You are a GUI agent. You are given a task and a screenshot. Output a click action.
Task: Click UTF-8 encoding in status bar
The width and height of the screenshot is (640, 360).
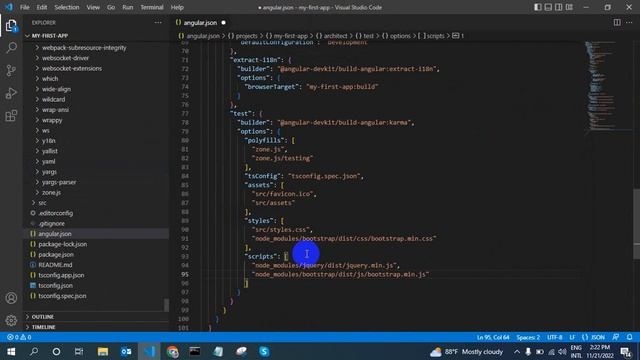tap(554, 337)
